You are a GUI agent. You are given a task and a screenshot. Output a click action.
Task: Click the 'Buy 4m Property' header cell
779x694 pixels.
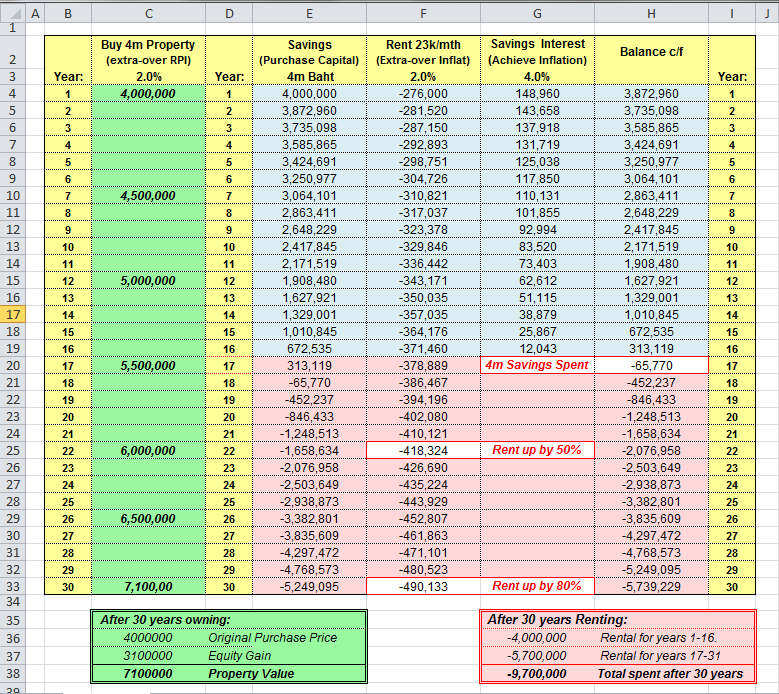(x=148, y=52)
